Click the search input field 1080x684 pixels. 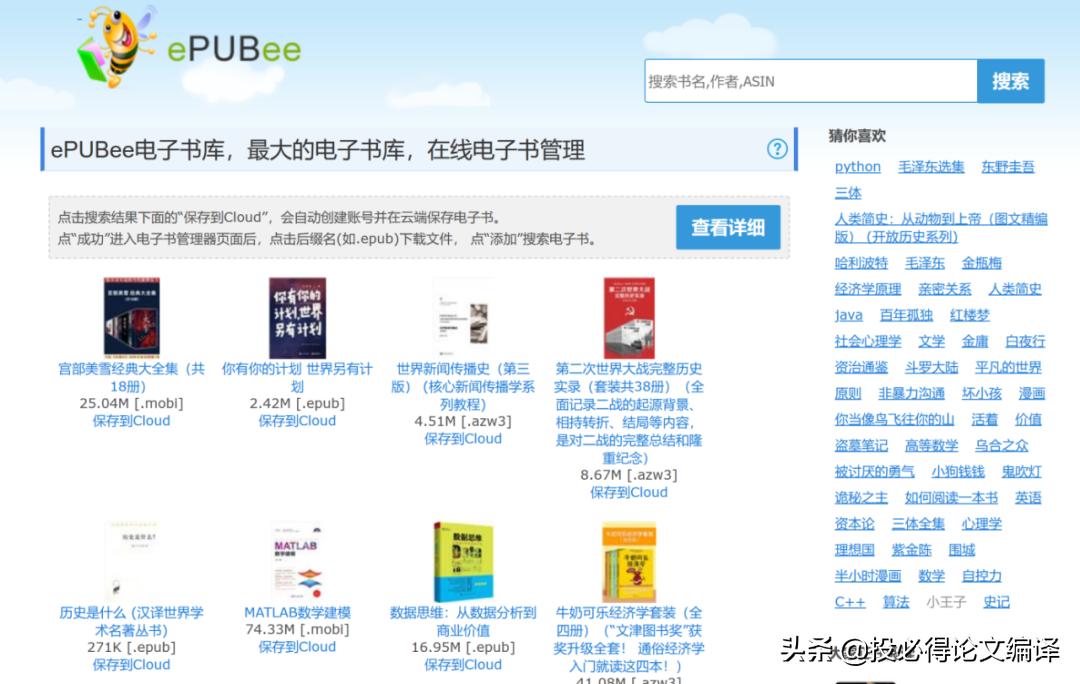click(x=810, y=83)
